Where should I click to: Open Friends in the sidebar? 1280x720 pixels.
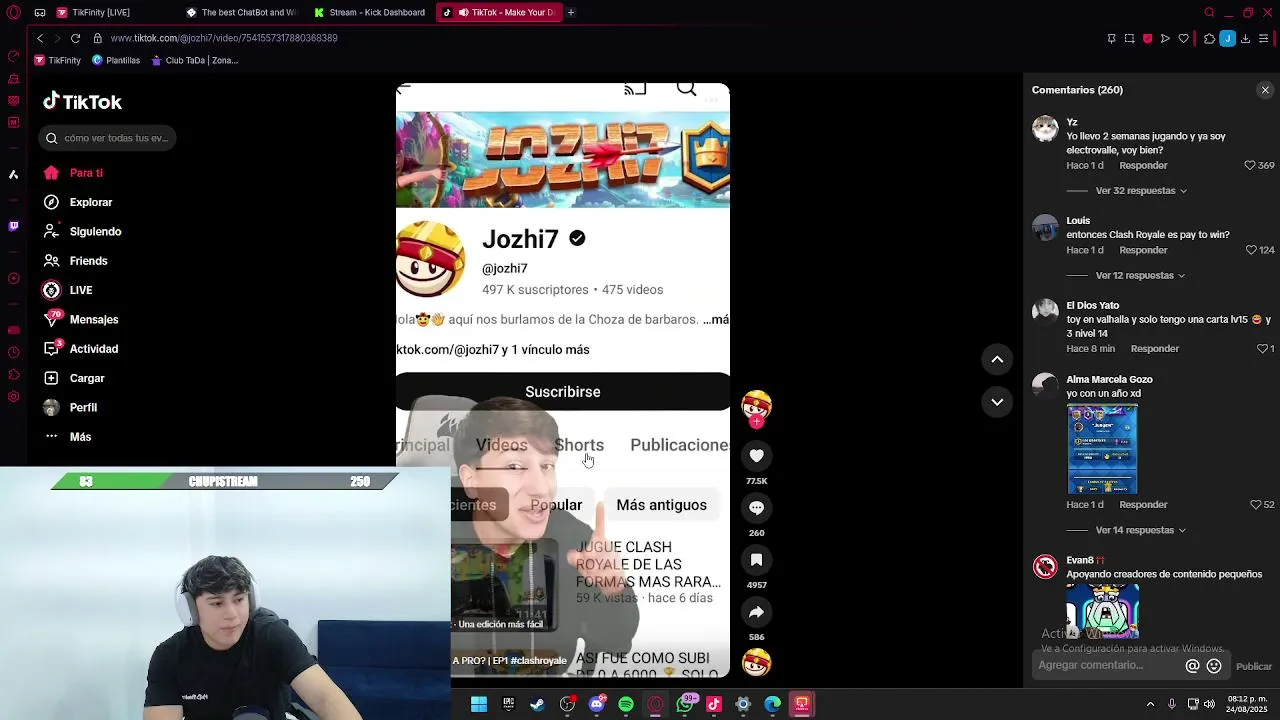pos(75,261)
